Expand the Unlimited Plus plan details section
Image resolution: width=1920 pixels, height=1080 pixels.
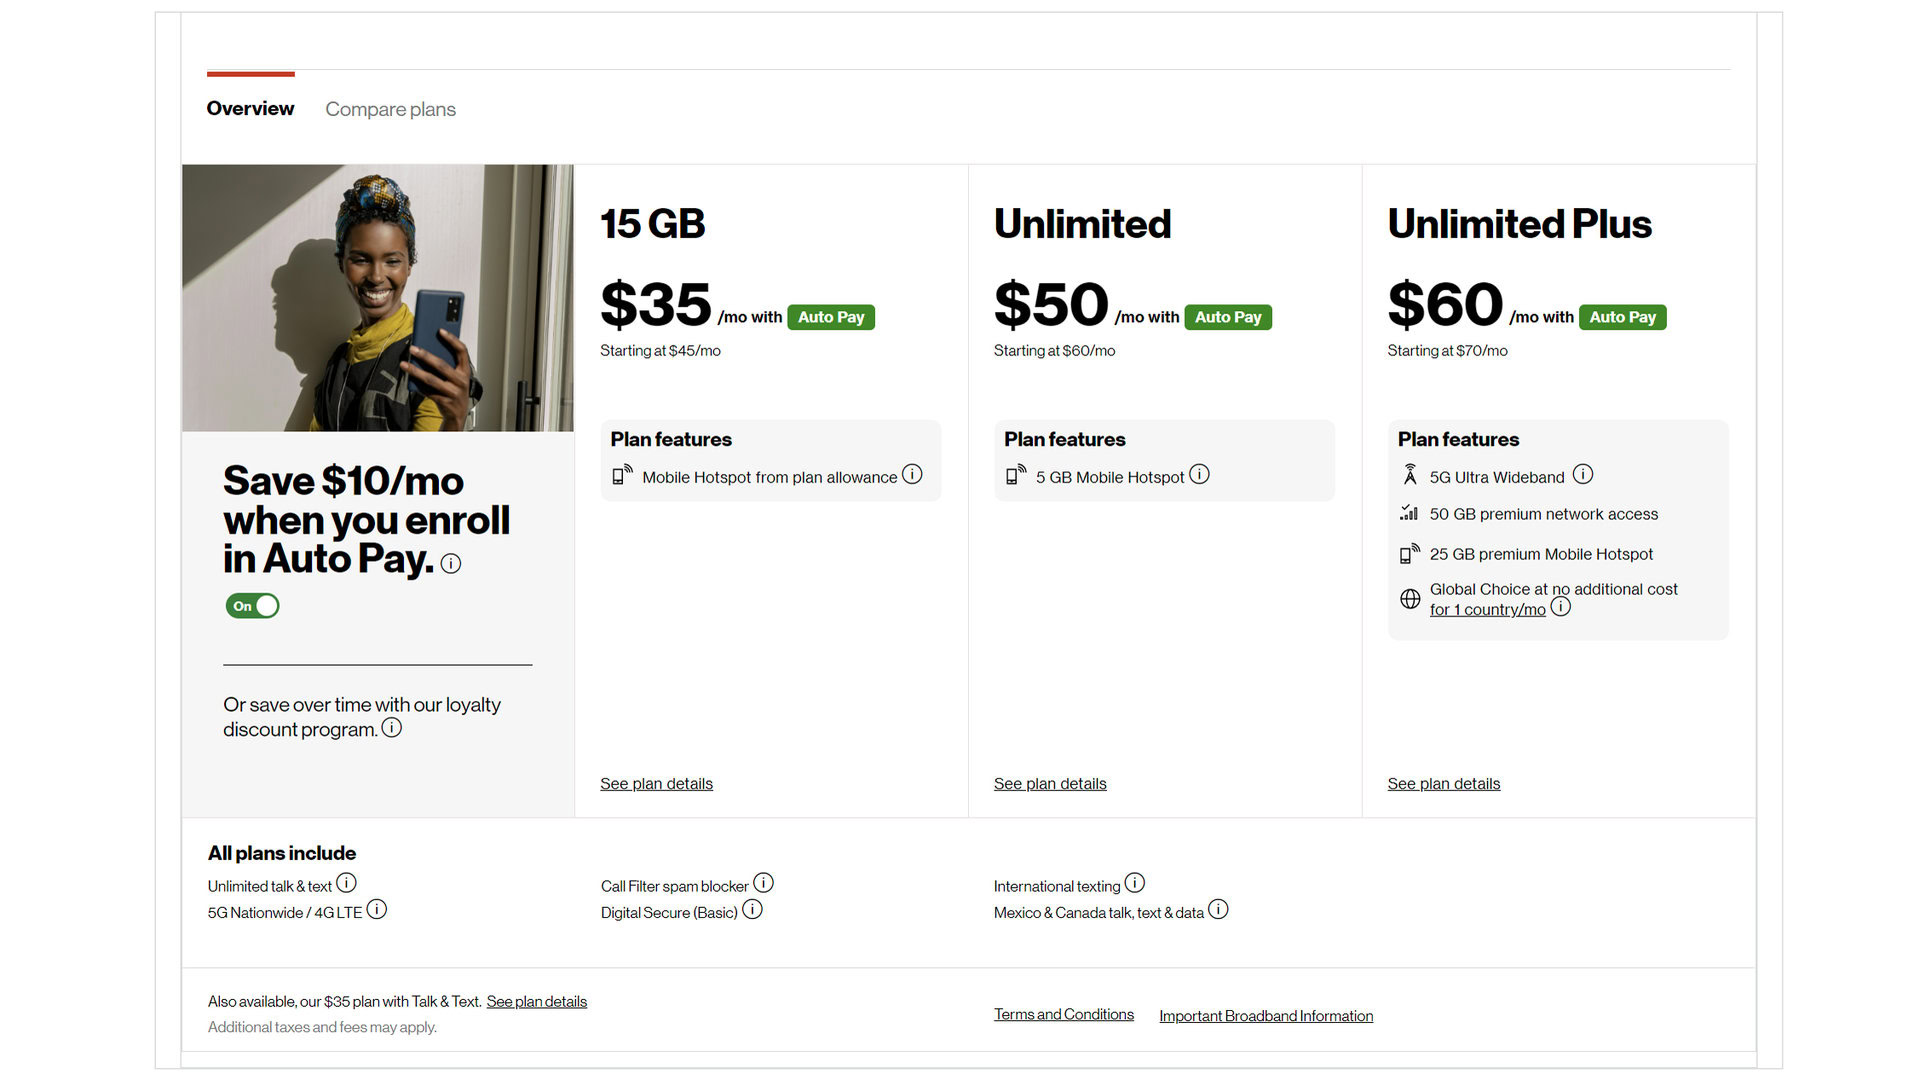coord(1444,783)
